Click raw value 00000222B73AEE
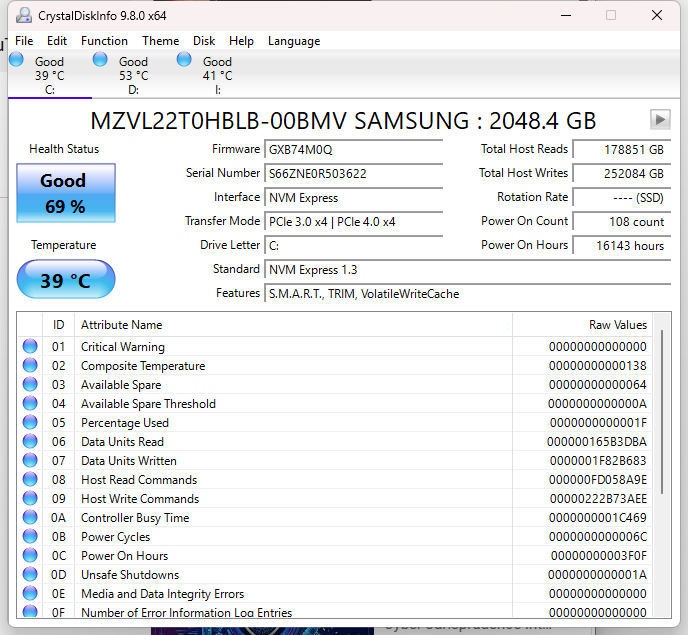Screen dimensions: 688x635 tap(598, 499)
